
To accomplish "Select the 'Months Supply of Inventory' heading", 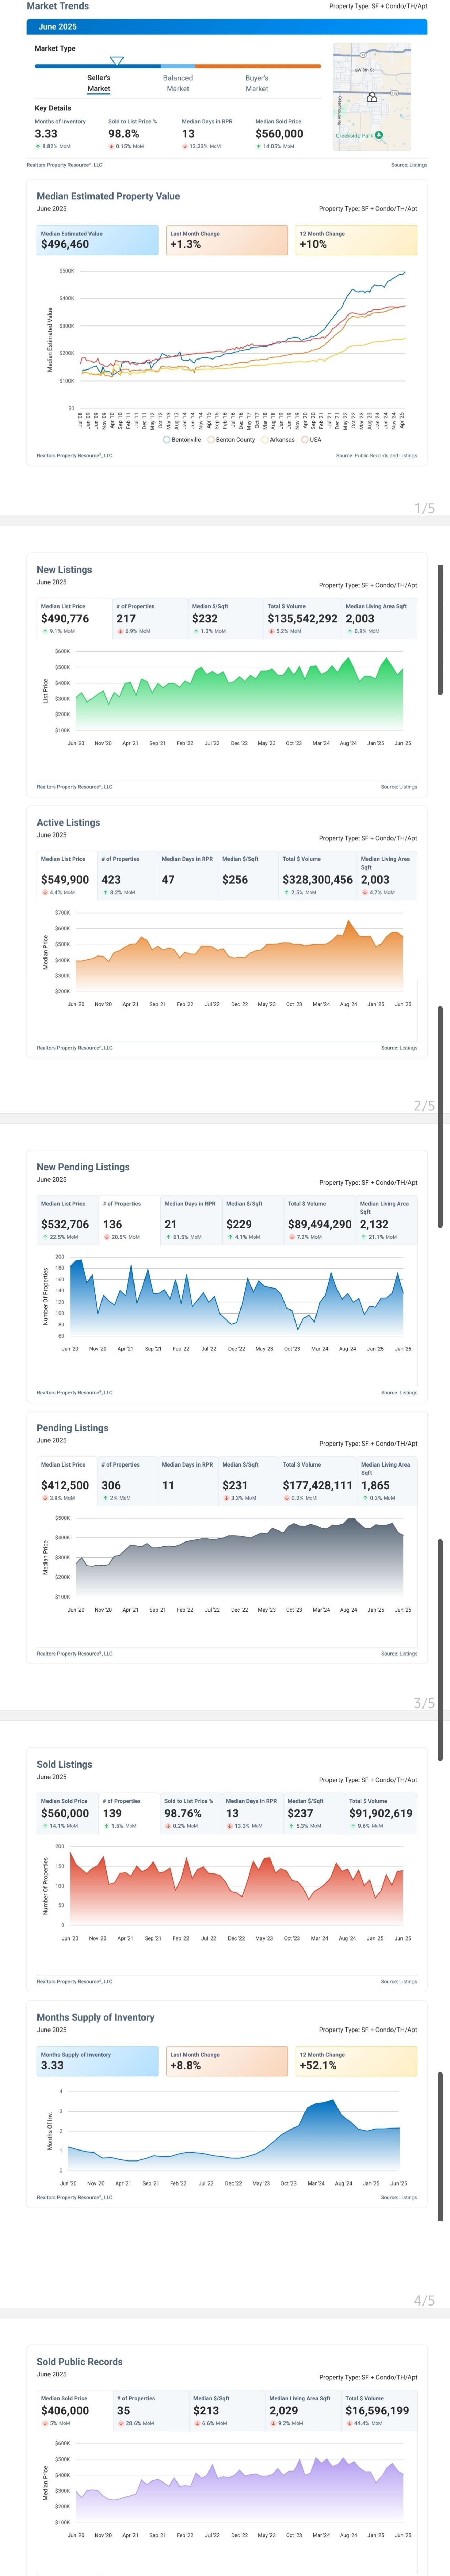I will coord(96,2017).
